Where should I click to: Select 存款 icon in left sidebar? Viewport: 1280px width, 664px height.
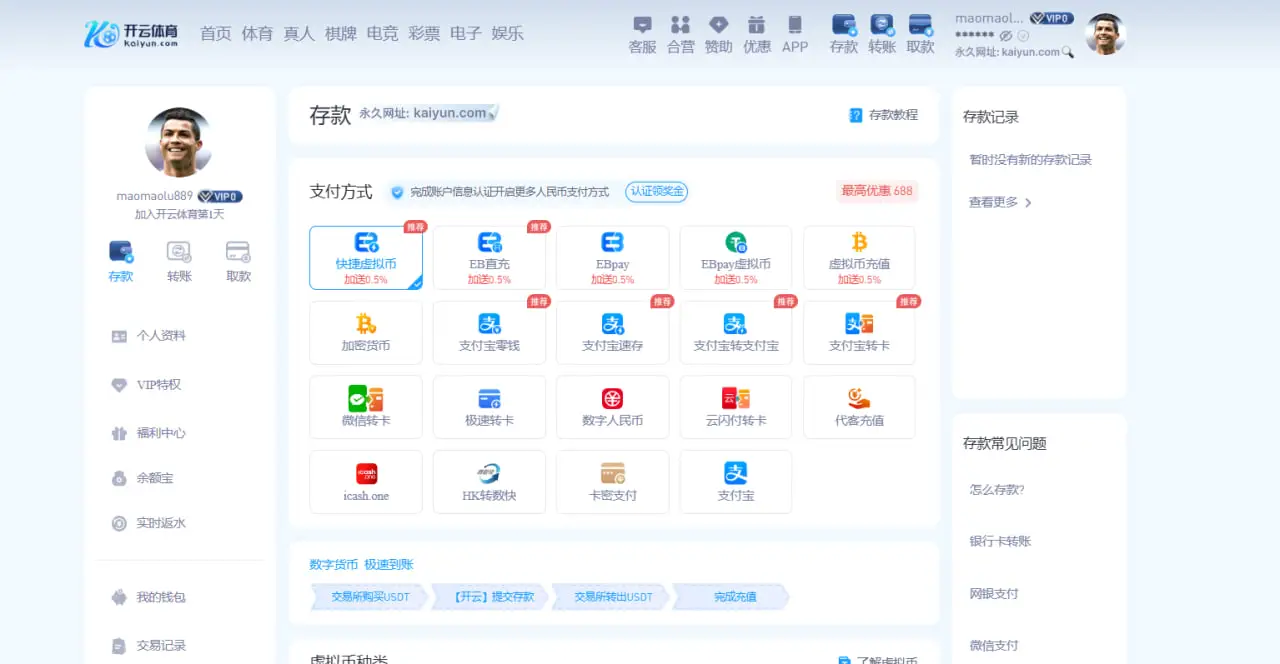click(x=120, y=262)
